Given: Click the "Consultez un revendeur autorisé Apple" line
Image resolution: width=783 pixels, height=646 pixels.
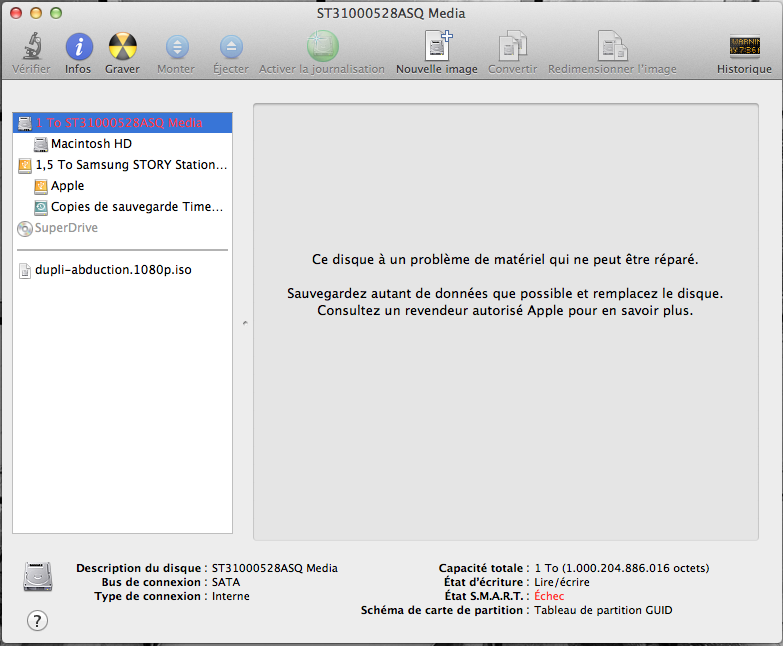Looking at the screenshot, I should (x=505, y=311).
